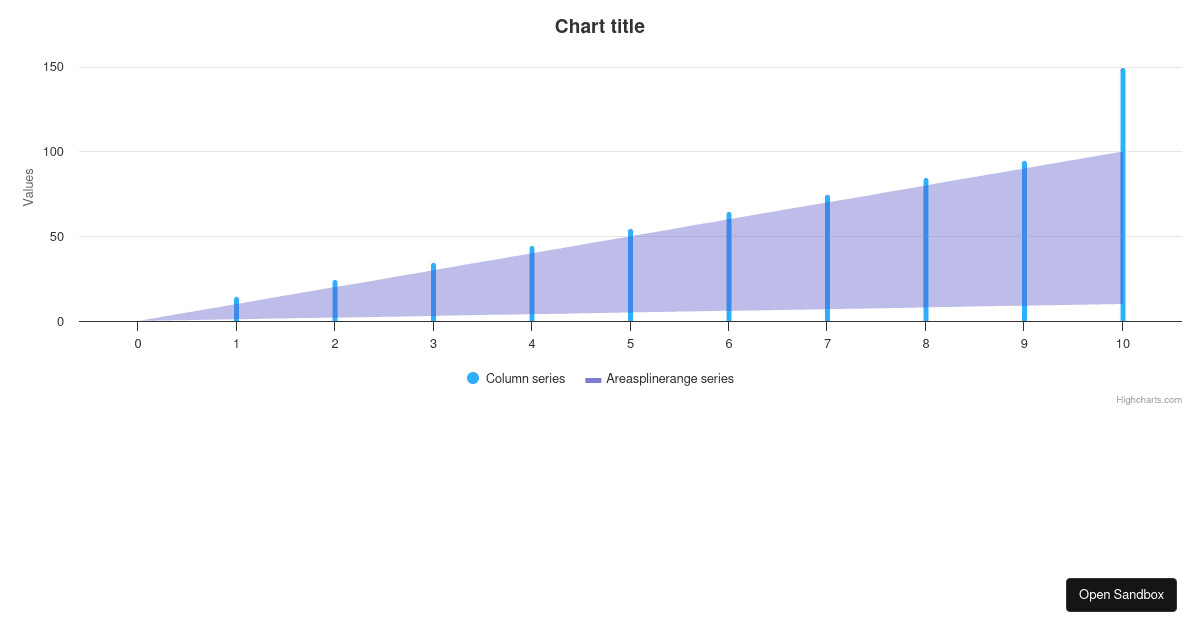
Task: Click the column above x-value 6
Action: (728, 265)
